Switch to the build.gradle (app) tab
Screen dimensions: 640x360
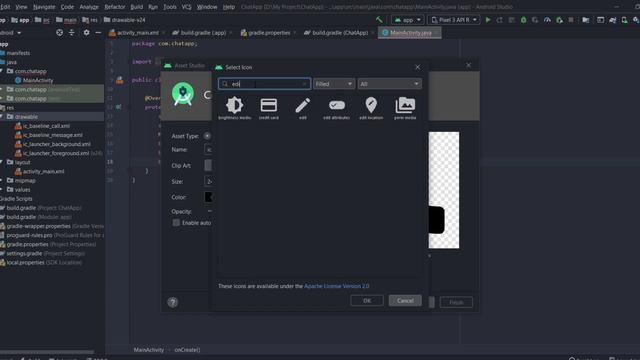tap(202, 33)
